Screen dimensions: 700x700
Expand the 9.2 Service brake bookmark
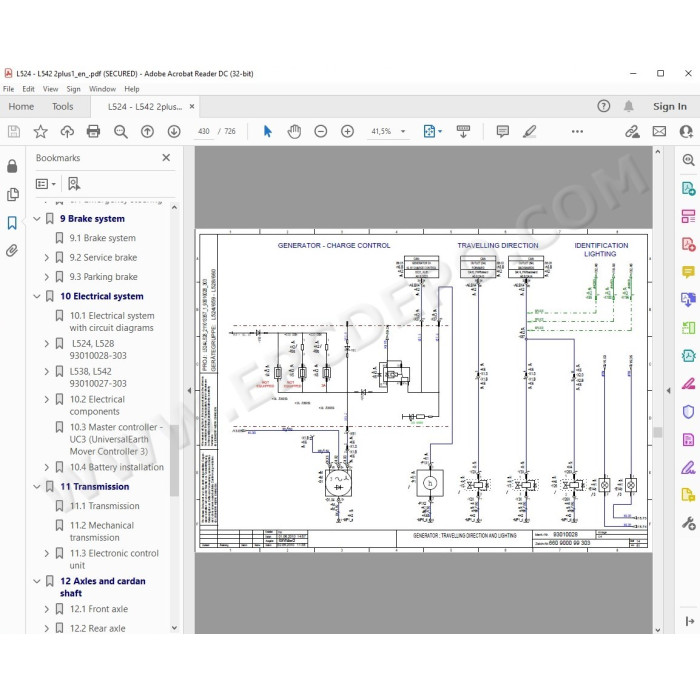[46, 258]
